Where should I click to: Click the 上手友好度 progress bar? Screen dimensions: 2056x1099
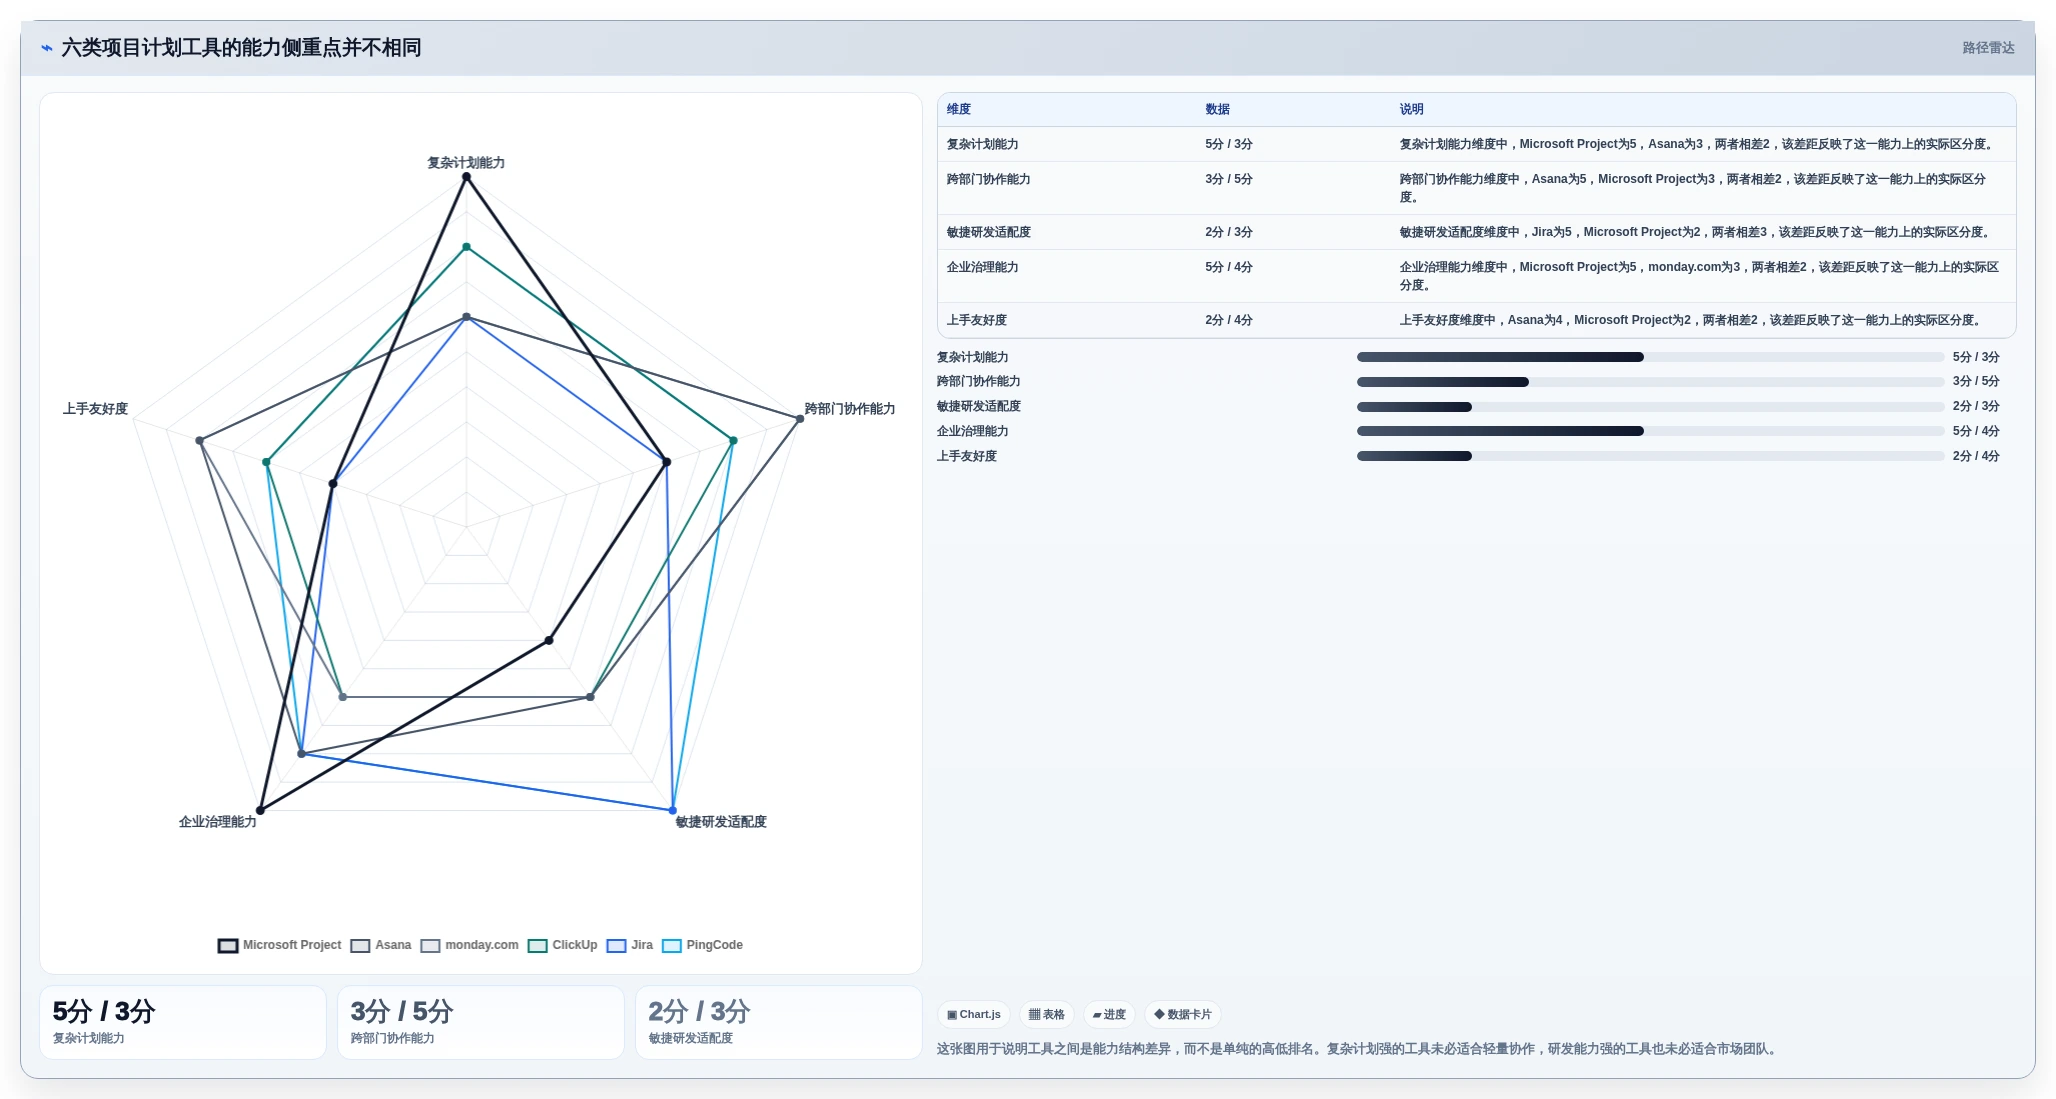click(x=1650, y=456)
